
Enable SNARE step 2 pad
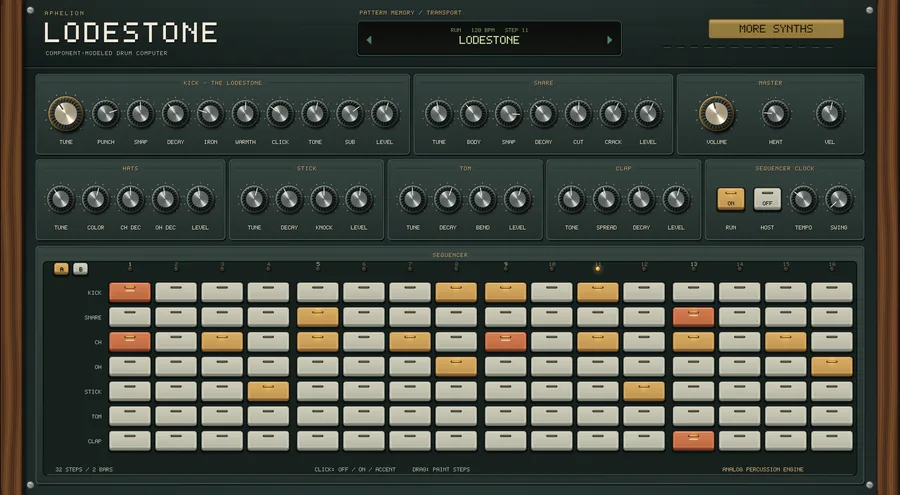pos(176,317)
